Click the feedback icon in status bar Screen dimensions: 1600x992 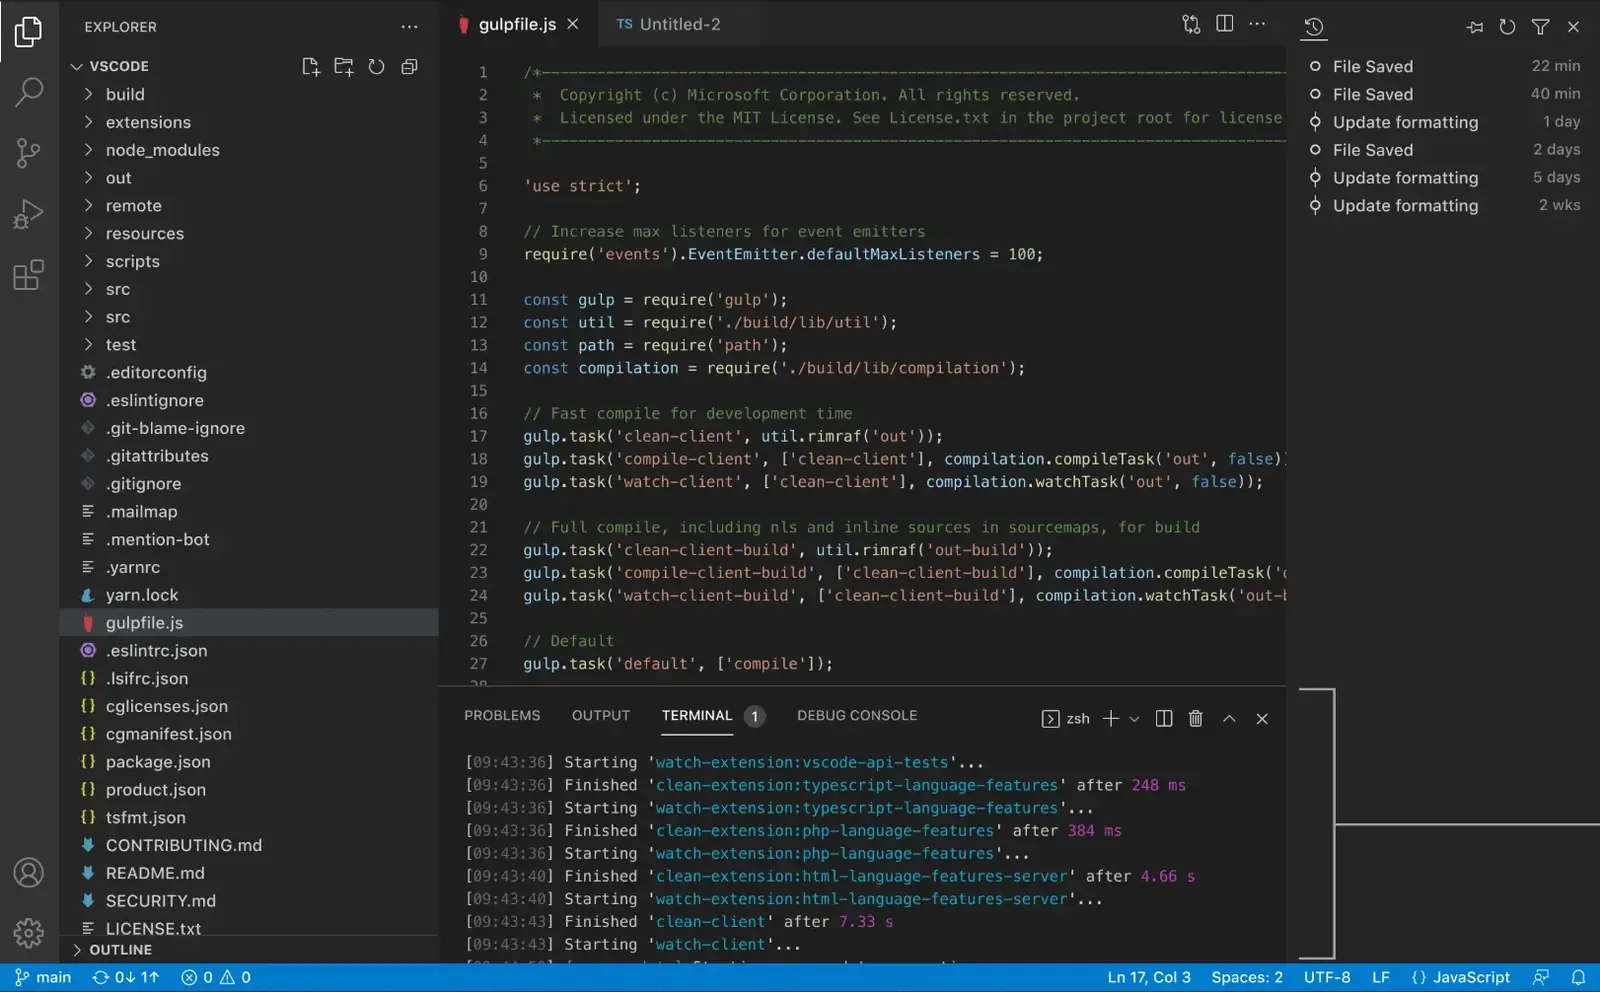click(x=1541, y=978)
